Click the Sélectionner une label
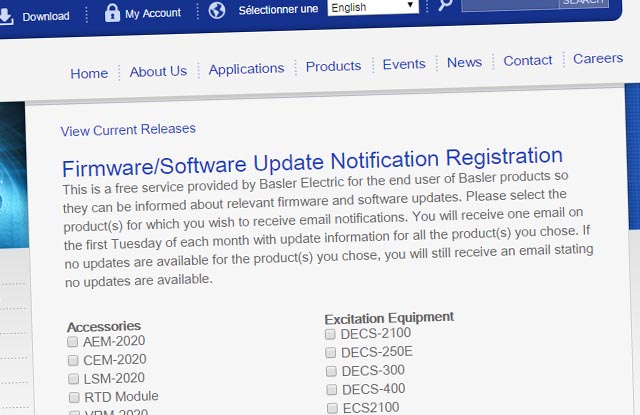Image resolution: width=640 pixels, height=415 pixels. pyautogui.click(x=278, y=10)
